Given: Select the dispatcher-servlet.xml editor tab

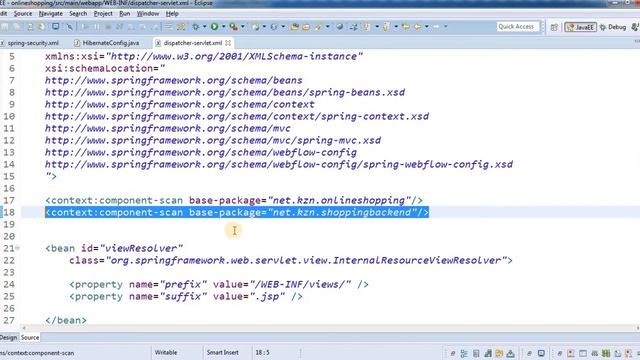Looking at the screenshot, I should [x=193, y=43].
